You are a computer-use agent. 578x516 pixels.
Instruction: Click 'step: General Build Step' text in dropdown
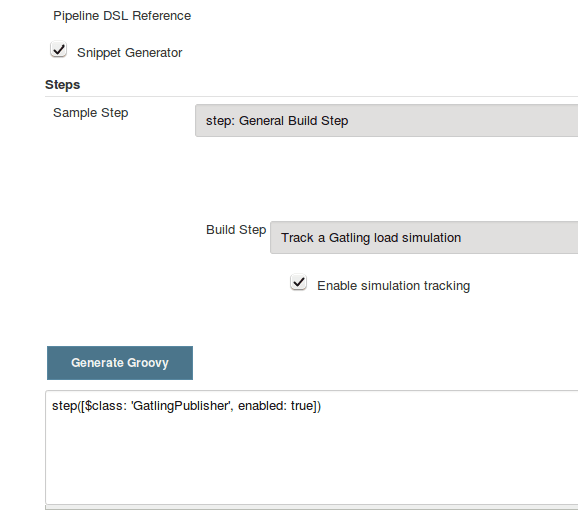pos(277,121)
